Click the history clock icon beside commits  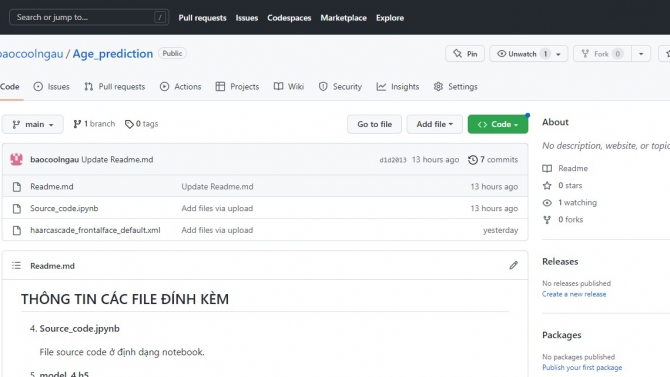click(x=473, y=160)
